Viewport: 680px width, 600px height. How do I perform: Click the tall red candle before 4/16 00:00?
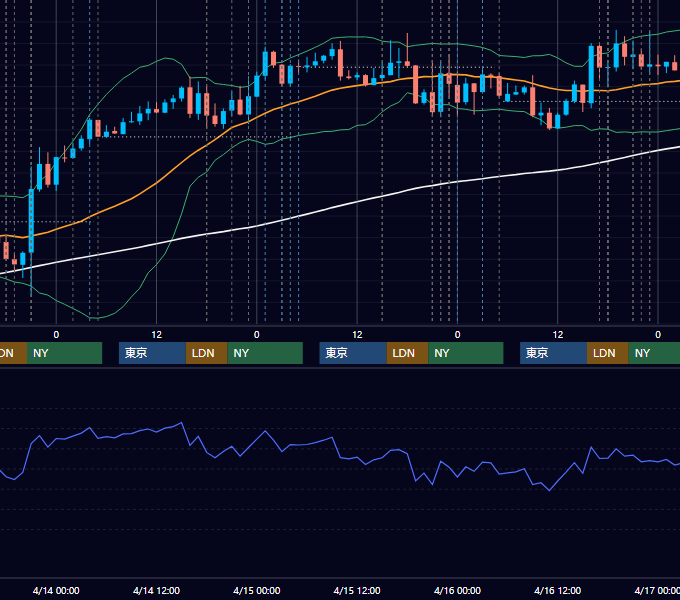point(415,85)
